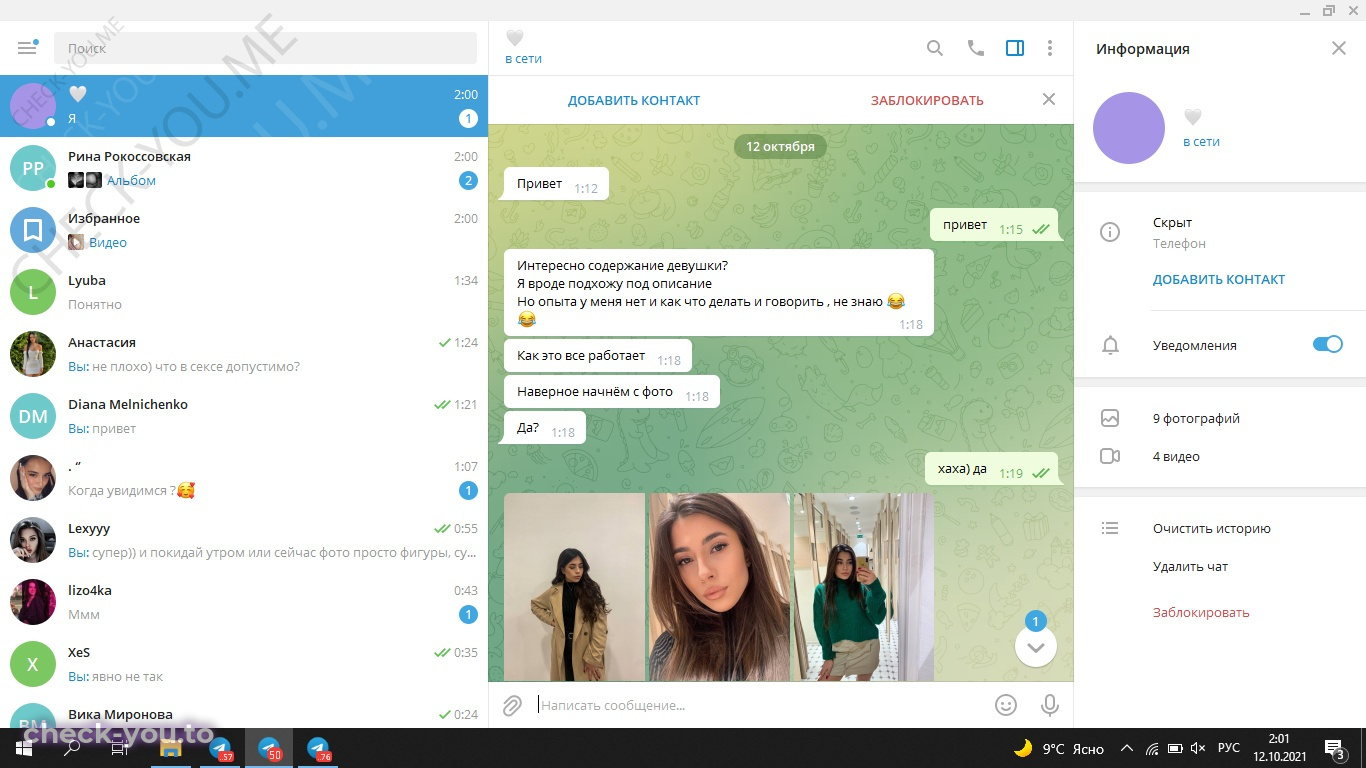Click the 12 октября date badge
This screenshot has height=768, width=1366.
[780, 146]
